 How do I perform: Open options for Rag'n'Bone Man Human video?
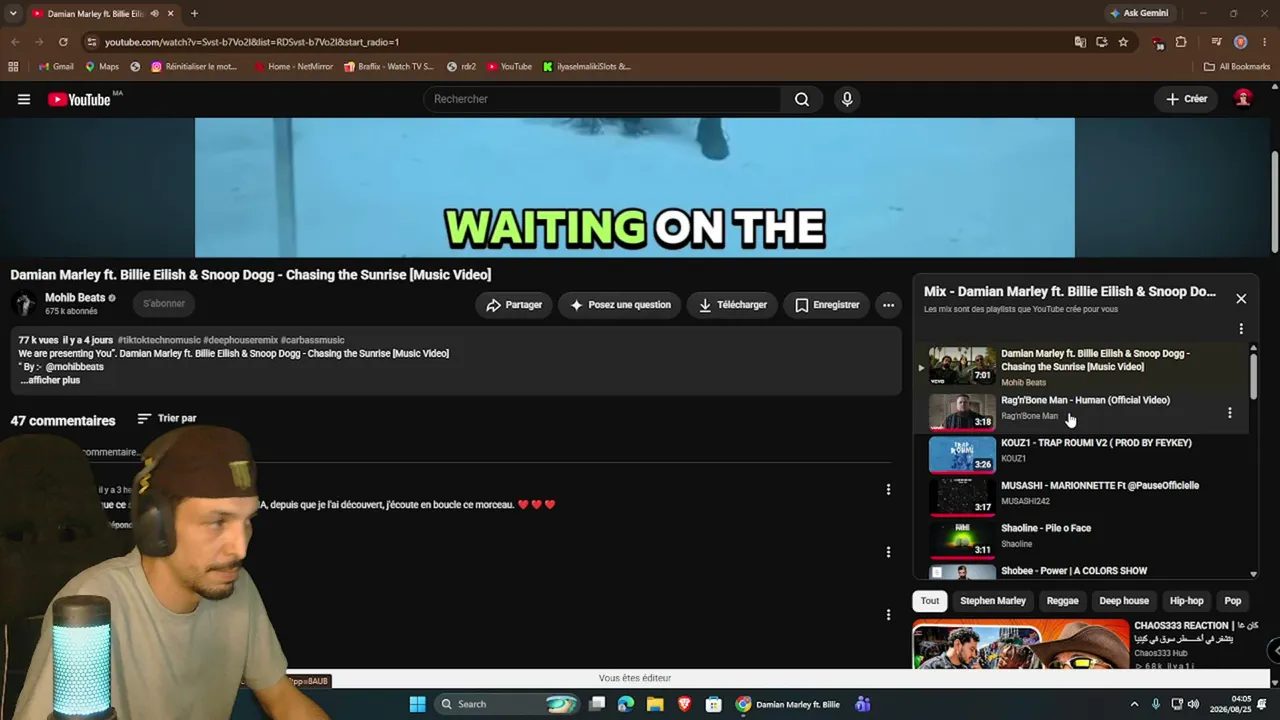[x=1229, y=412]
